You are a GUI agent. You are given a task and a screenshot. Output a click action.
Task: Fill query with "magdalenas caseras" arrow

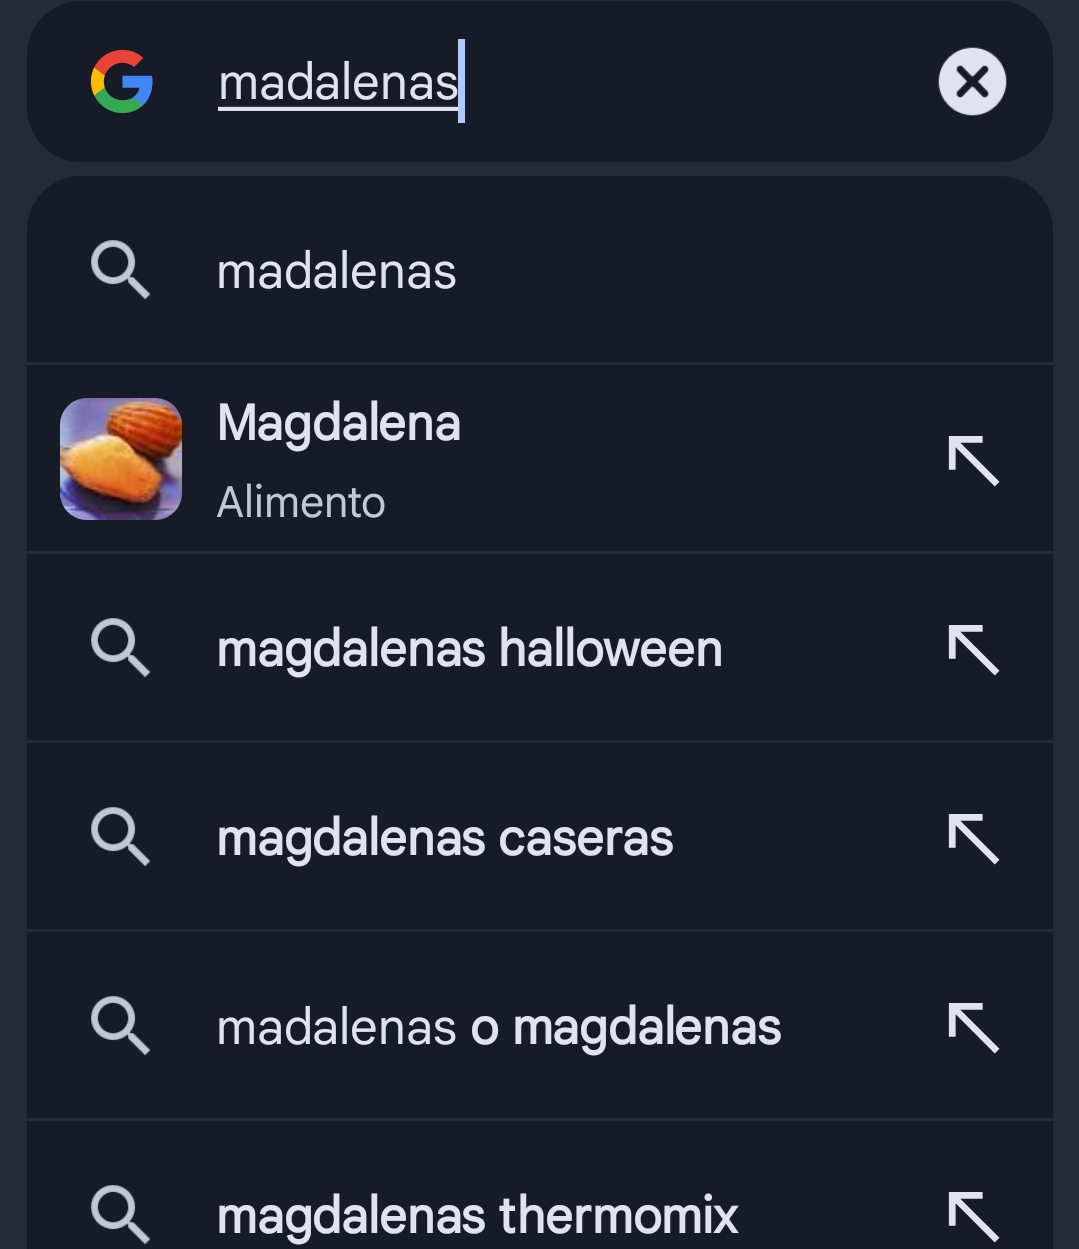(x=973, y=838)
